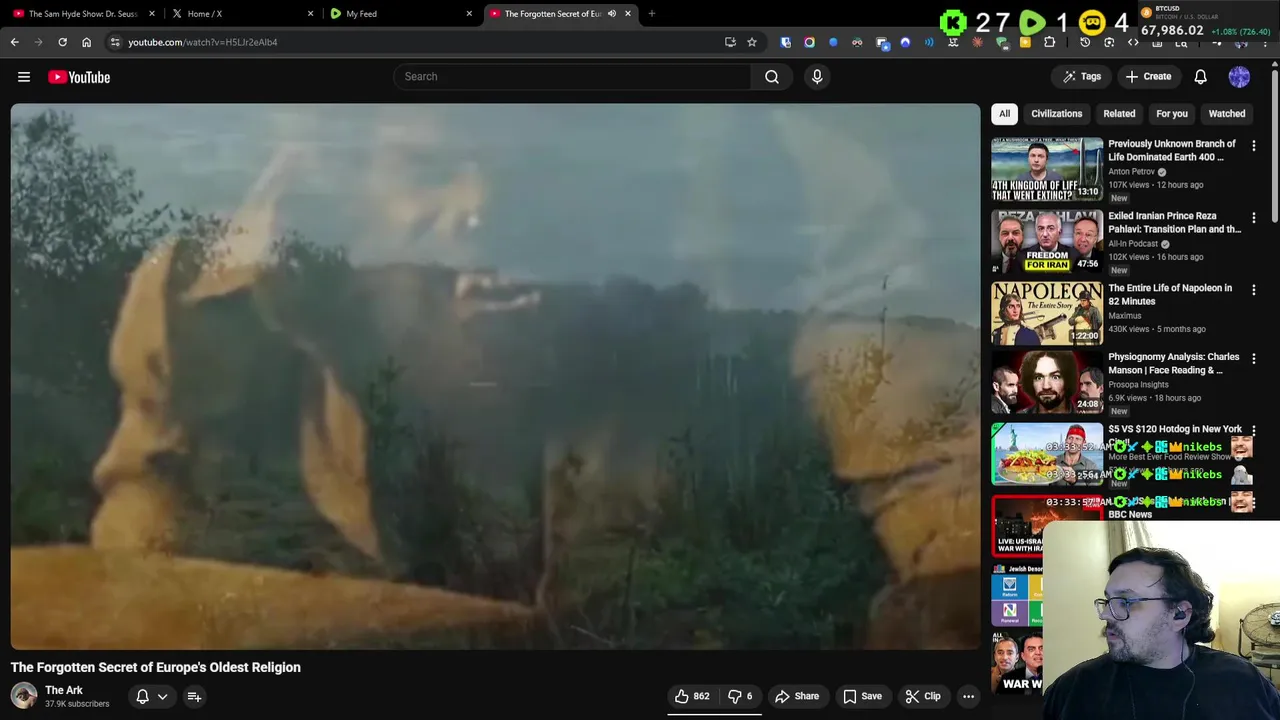Open a new browser tab
Image resolution: width=1280 pixels, height=720 pixels.
point(652,14)
